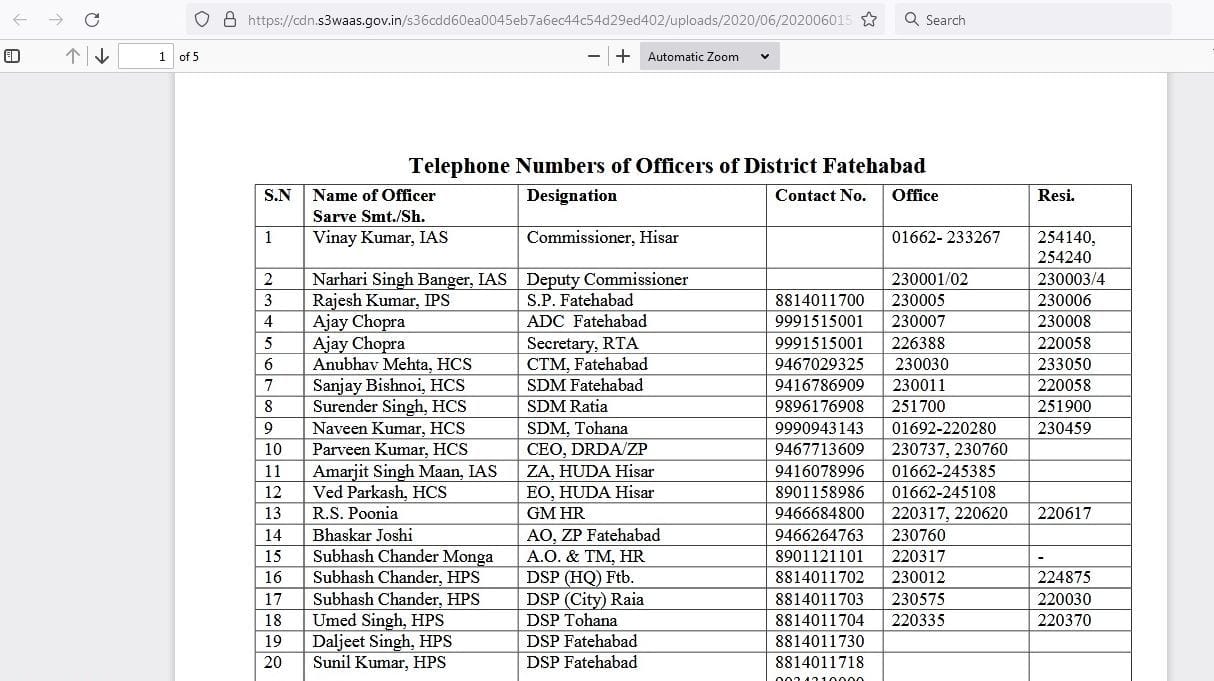Viewport: 1214px width, 681px height.
Task: Click office number 01662- 233267
Action: pos(946,237)
